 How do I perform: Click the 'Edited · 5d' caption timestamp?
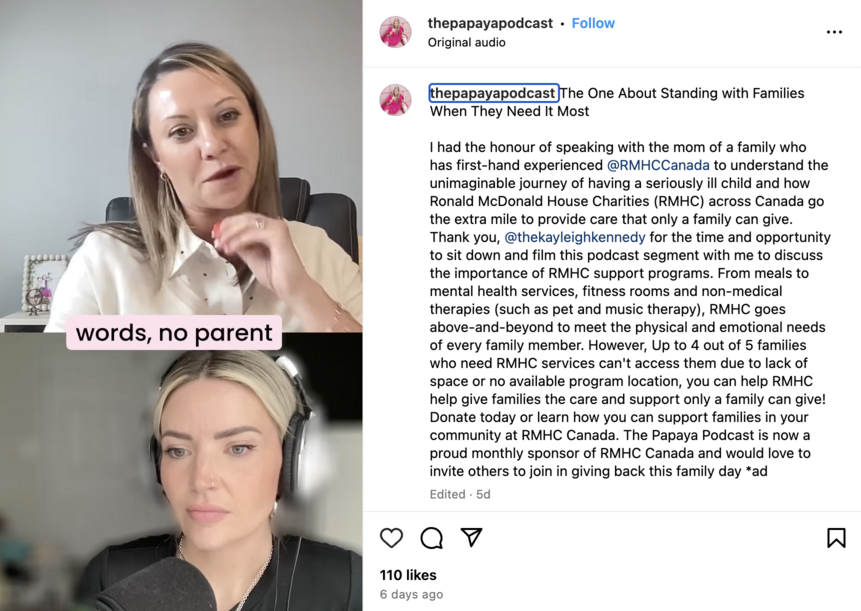[460, 494]
